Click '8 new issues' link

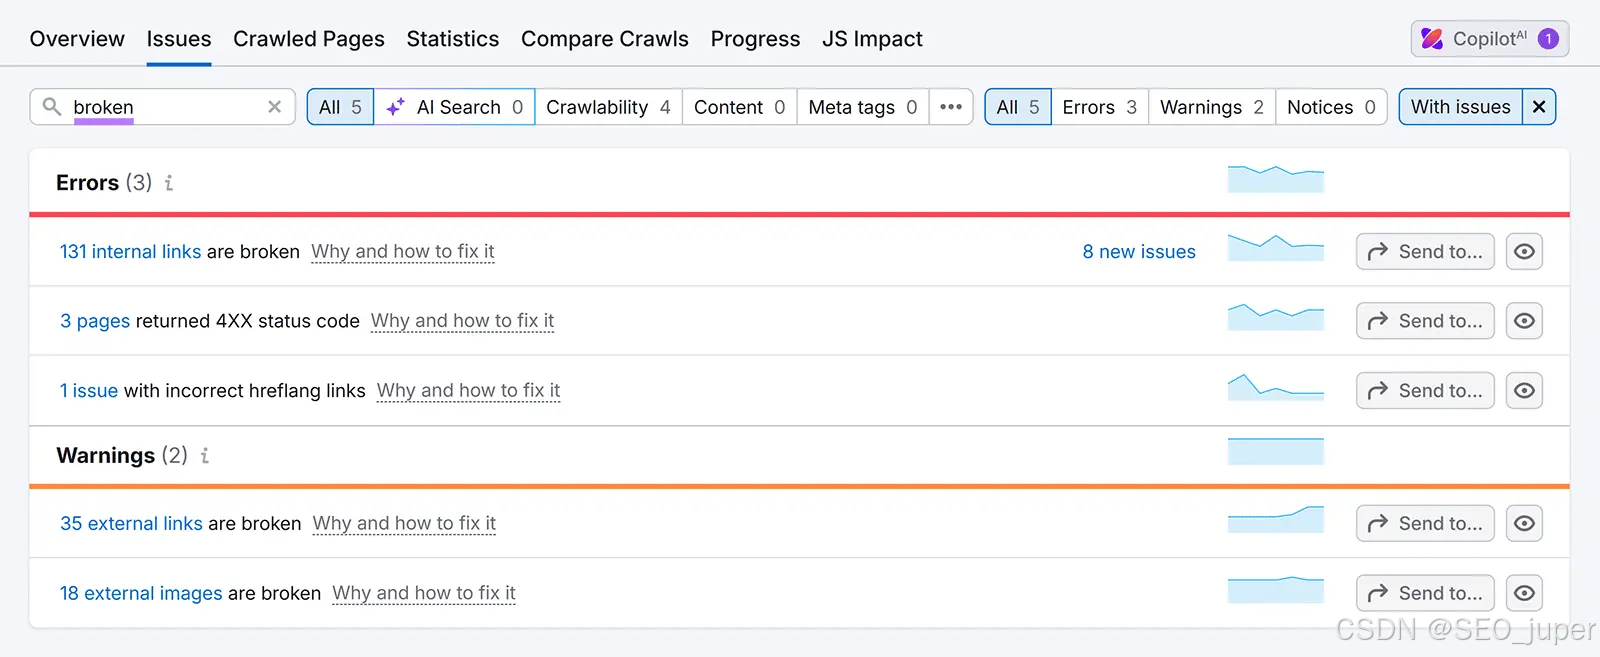[x=1139, y=252]
